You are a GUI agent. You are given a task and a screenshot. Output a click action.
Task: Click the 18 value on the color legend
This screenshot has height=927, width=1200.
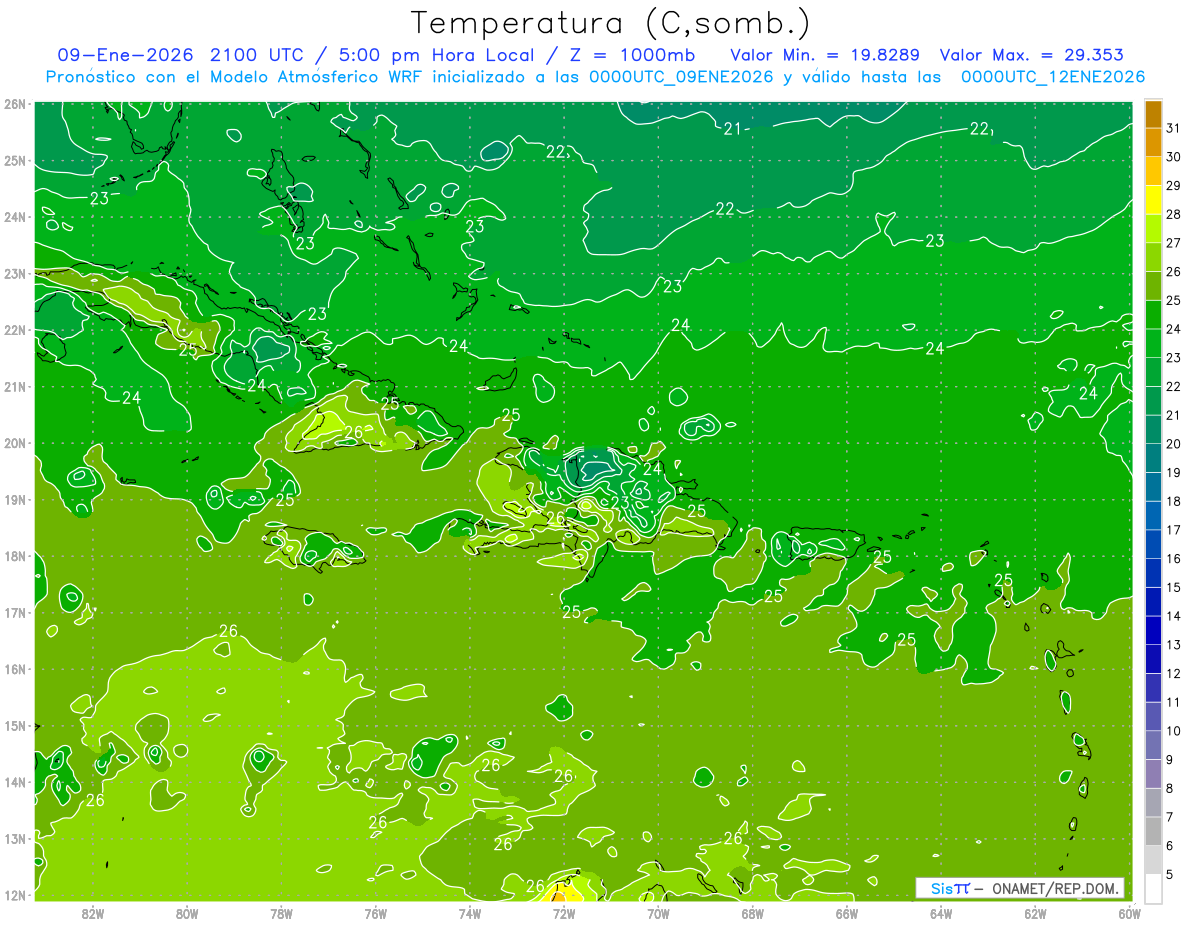pyautogui.click(x=1173, y=501)
